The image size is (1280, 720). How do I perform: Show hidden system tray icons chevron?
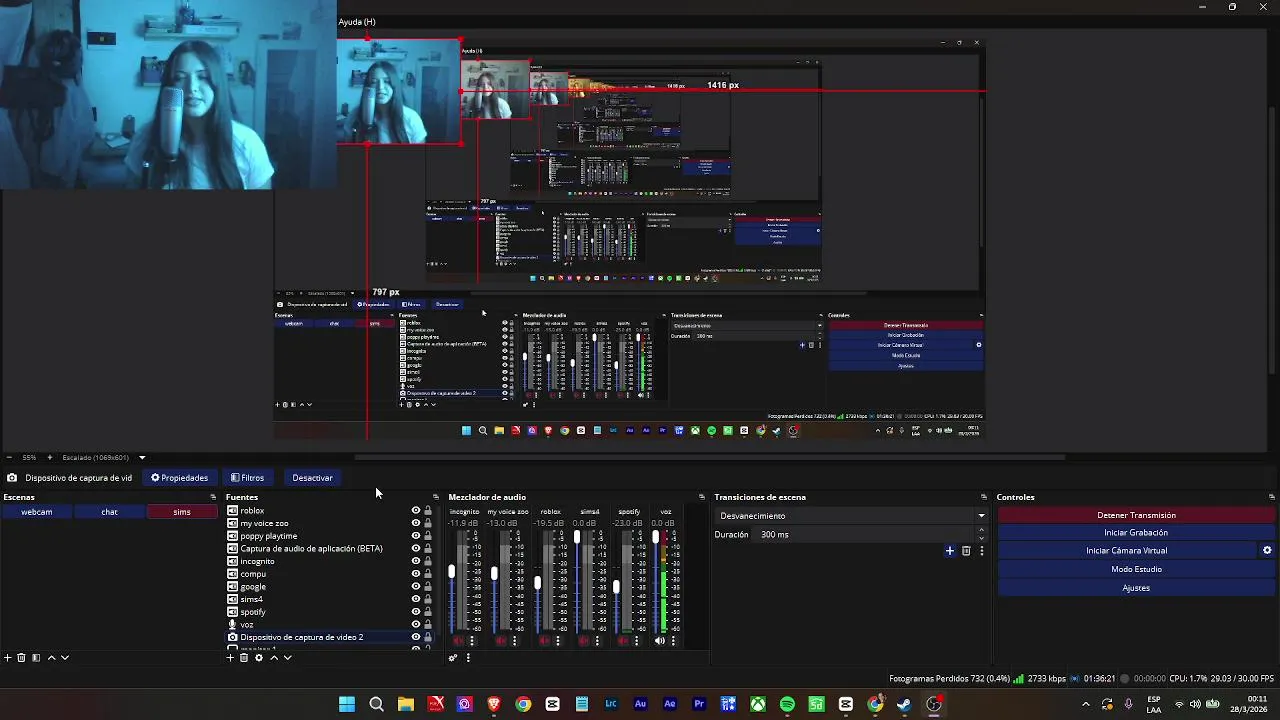[1086, 704]
